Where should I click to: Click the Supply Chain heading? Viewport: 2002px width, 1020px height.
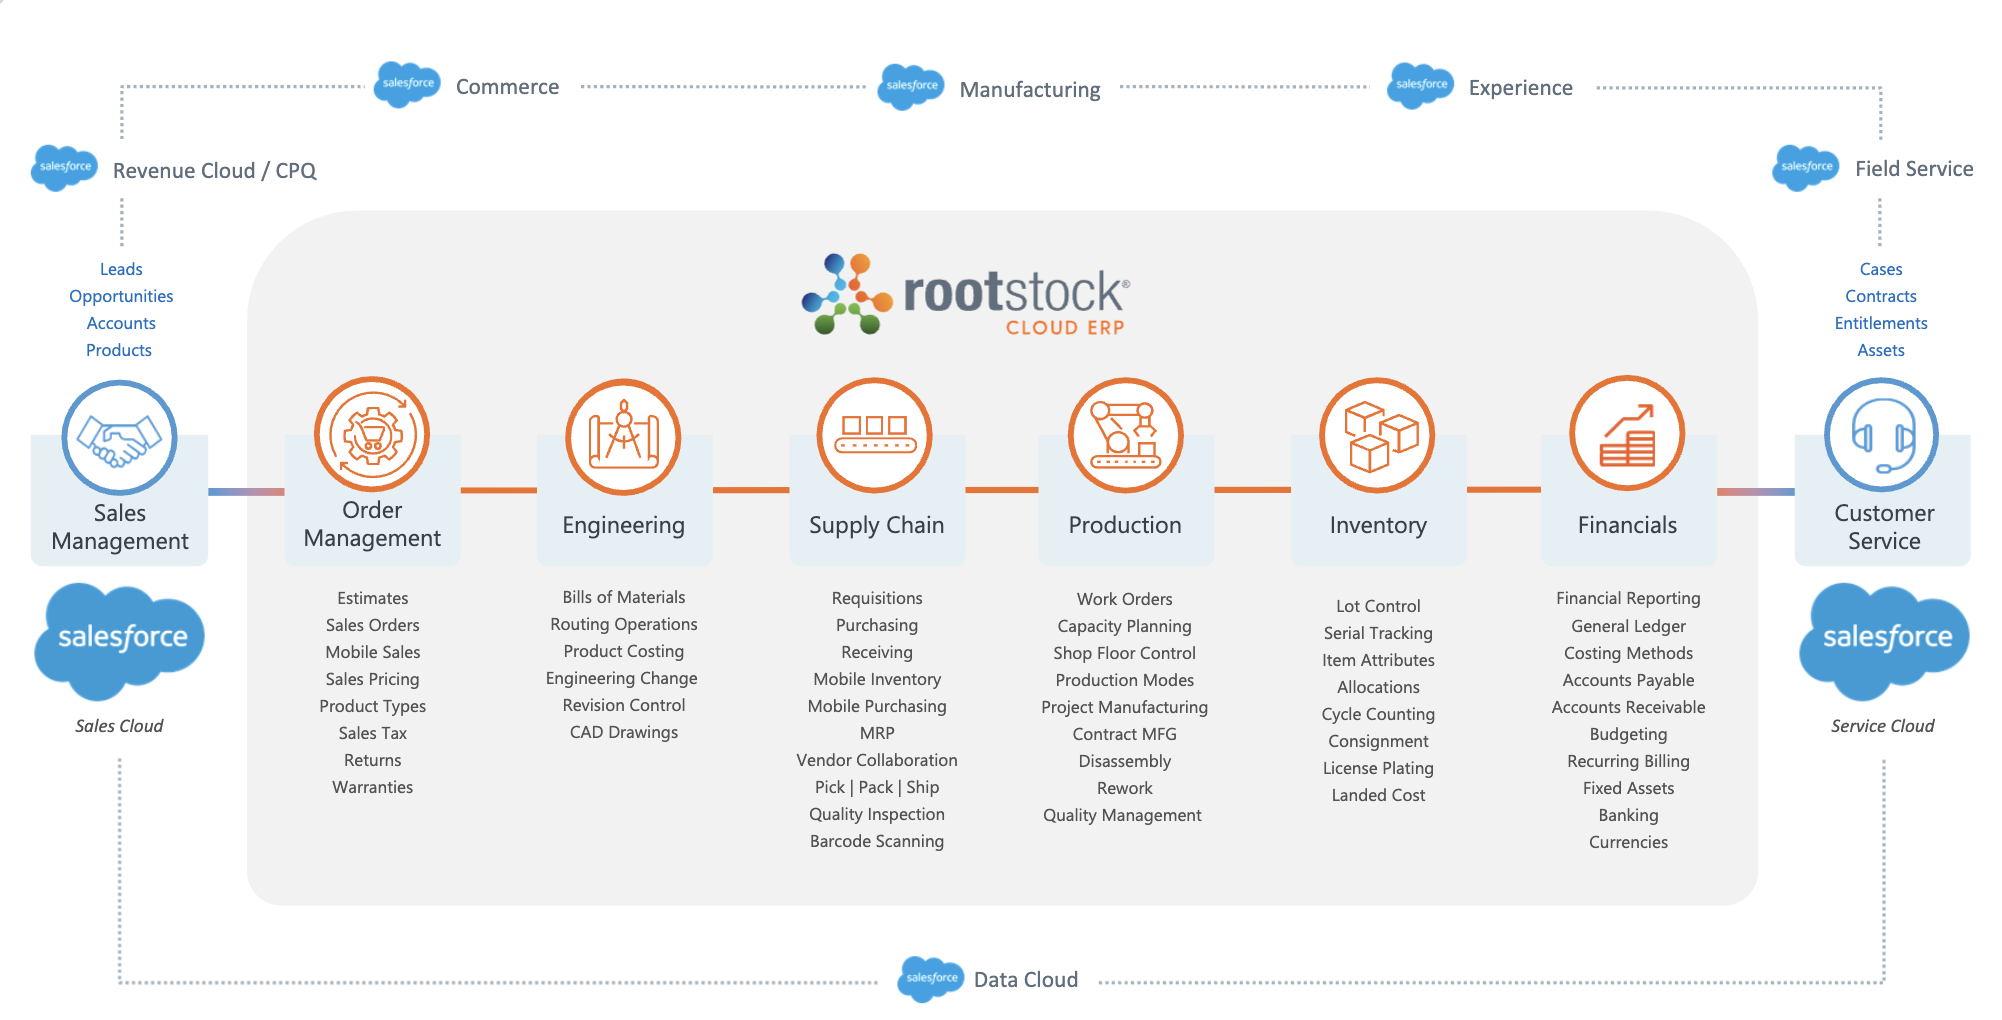(x=876, y=525)
